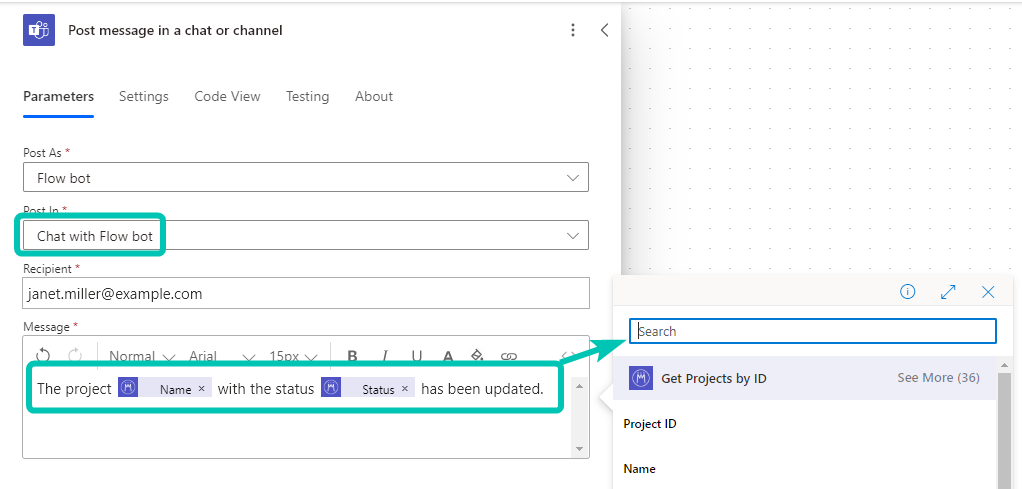Viewport: 1022px width, 489px height.
Task: Open the three-dot more options menu
Action: [x=572, y=30]
